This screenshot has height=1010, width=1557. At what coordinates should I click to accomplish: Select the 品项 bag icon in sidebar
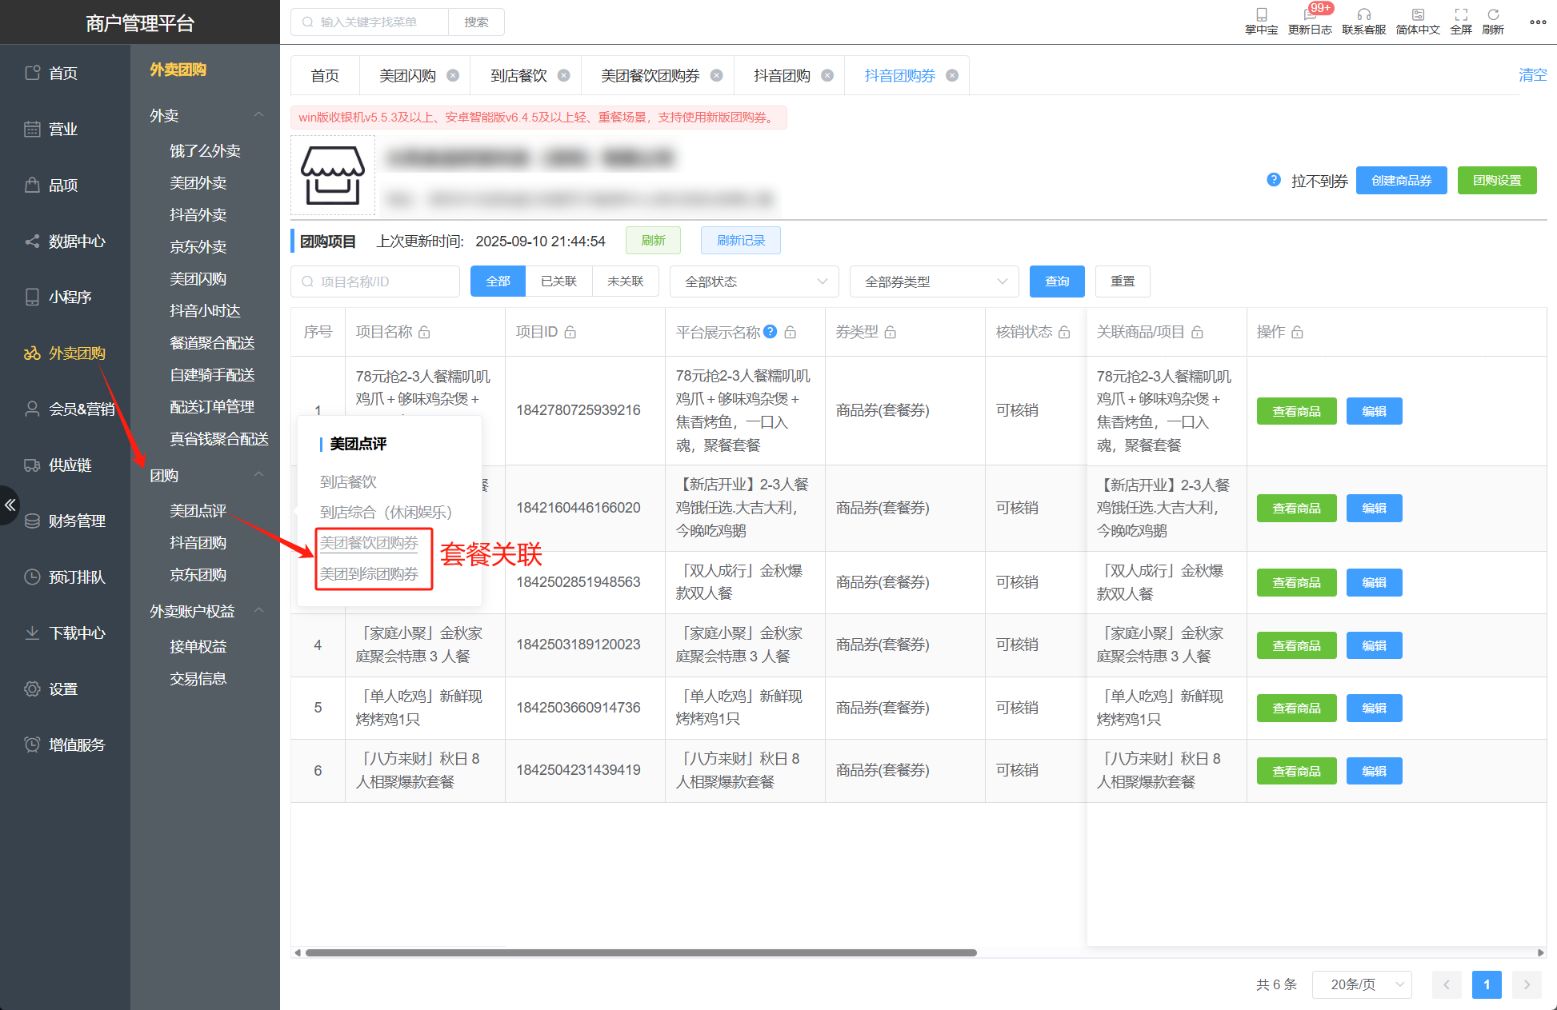pos(32,185)
